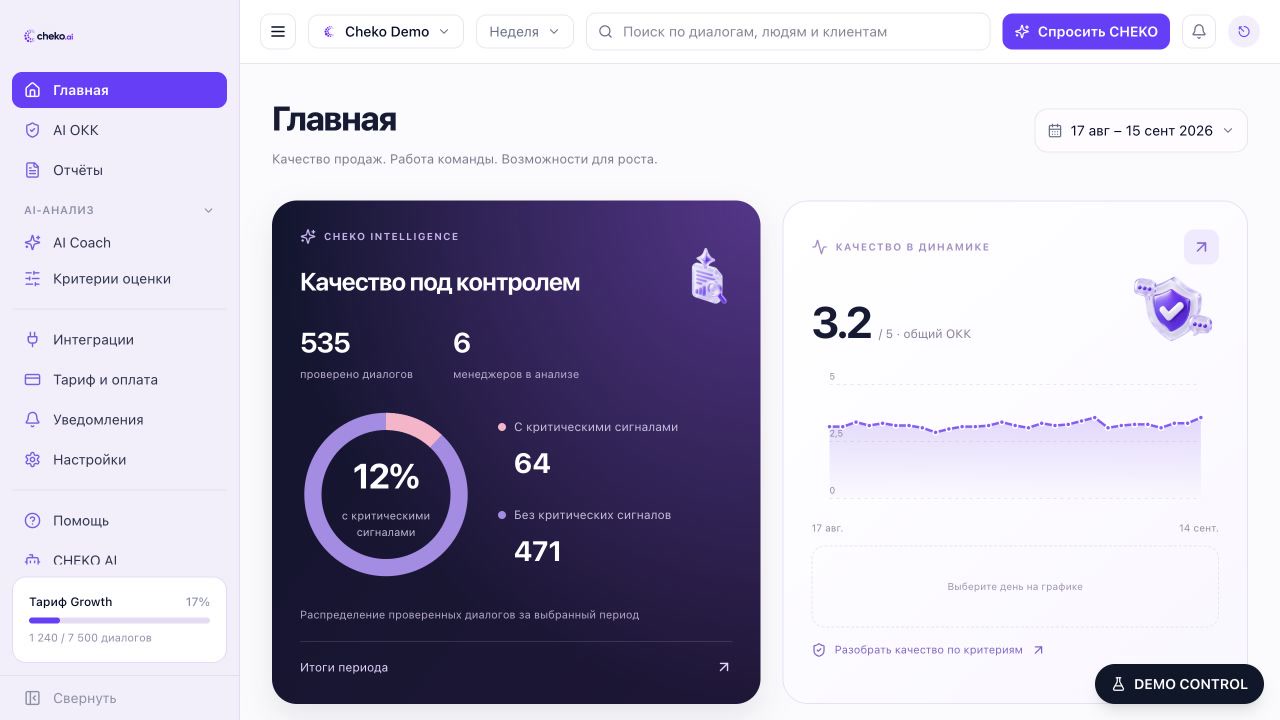Screen dimensions: 1280x720
Task: Click the sparkle icon beside AI Coach
Action: point(32,243)
